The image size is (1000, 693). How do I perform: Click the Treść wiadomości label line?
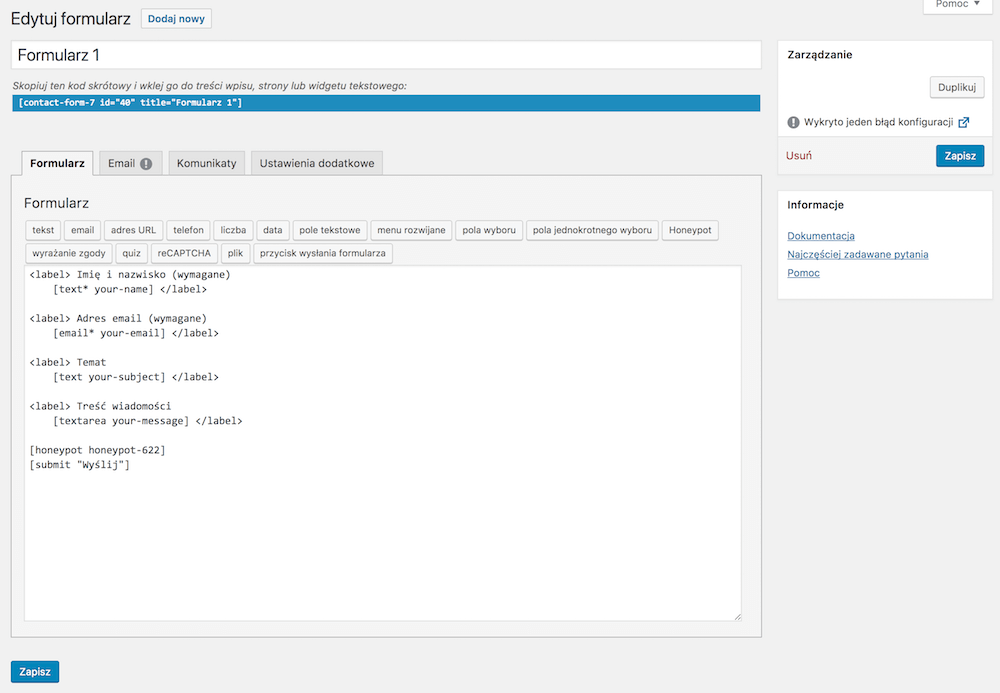click(100, 406)
